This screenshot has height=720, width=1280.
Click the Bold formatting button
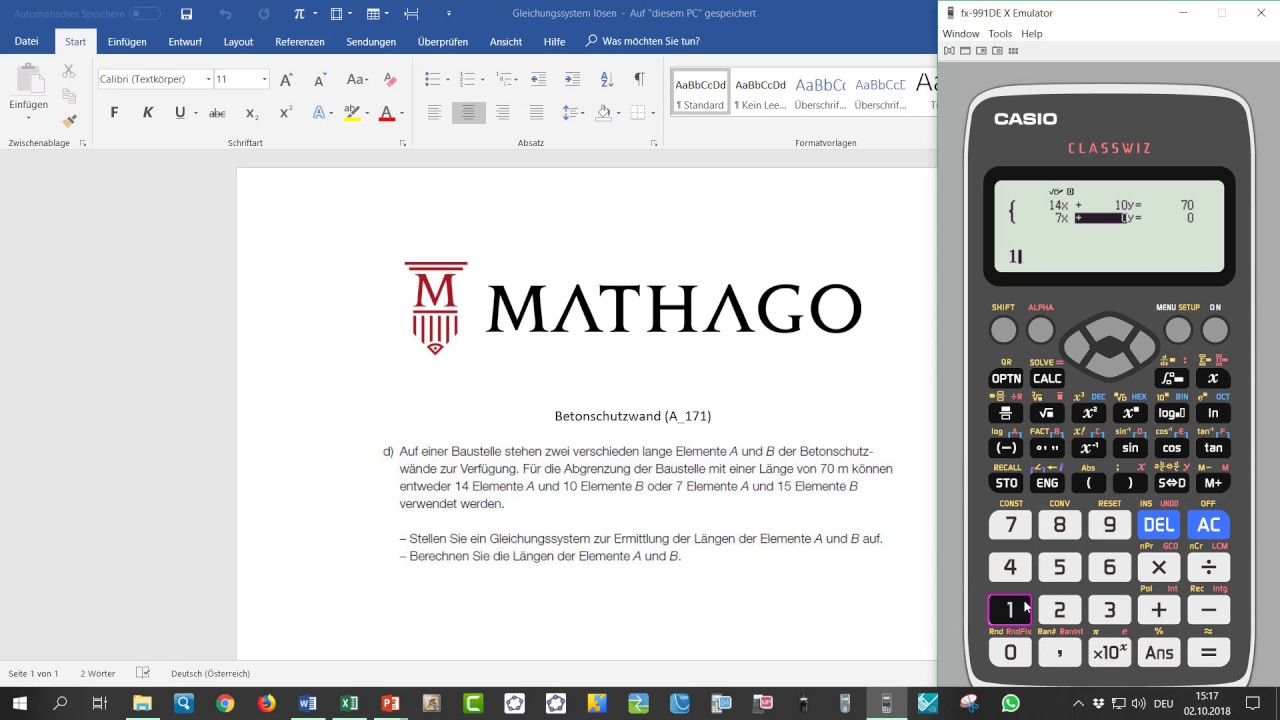pos(114,113)
